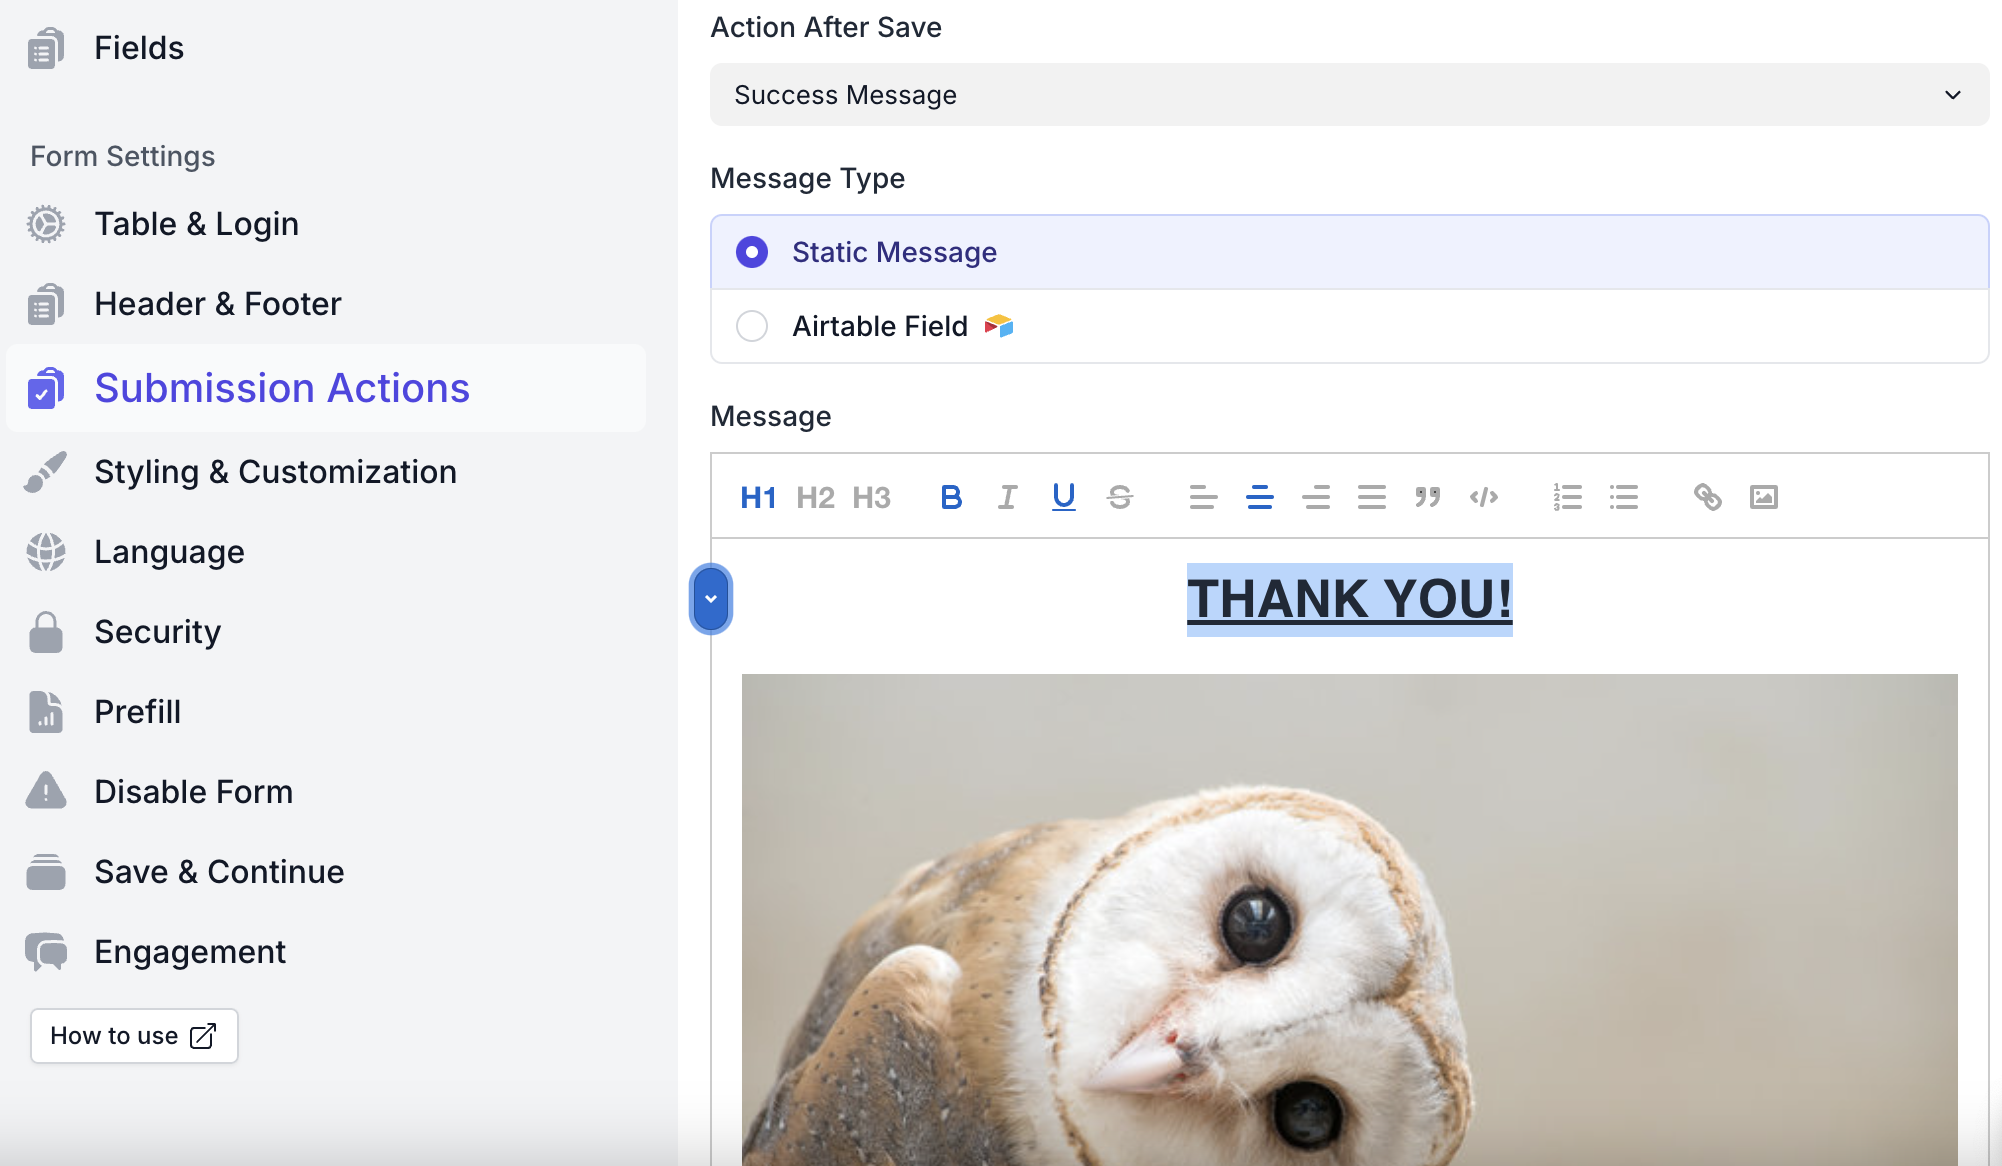Format text as blockquote

1427,497
